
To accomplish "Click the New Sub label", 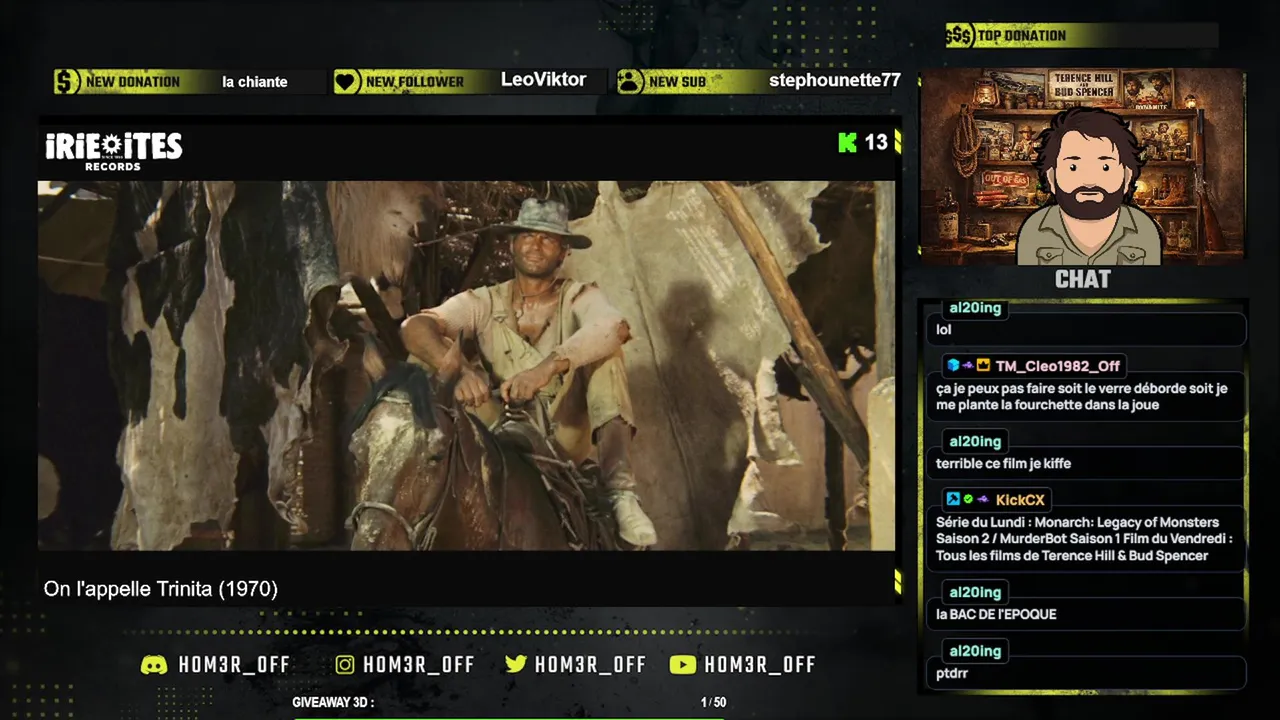I will pos(677,82).
